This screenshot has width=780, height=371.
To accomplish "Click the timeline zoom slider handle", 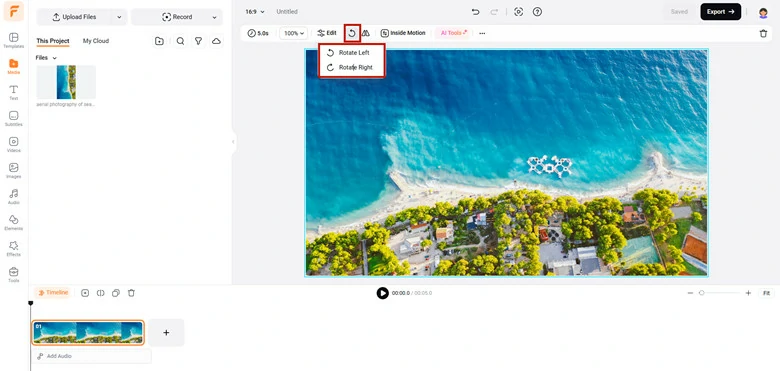I will click(701, 293).
